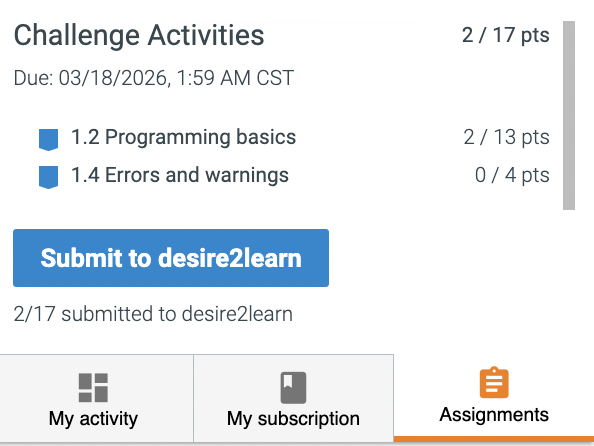Click 2/17 submitted to desire2learn status

coord(153,314)
